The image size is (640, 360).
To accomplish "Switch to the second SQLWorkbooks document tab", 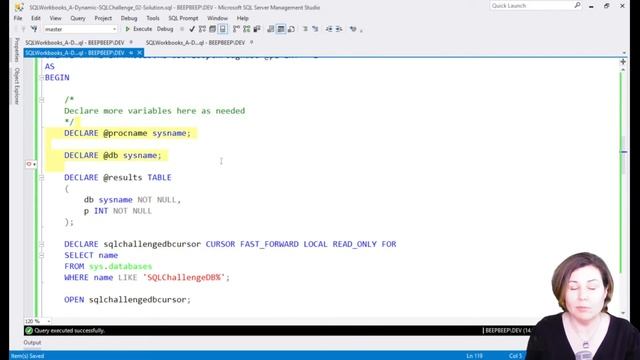I will click(195, 42).
